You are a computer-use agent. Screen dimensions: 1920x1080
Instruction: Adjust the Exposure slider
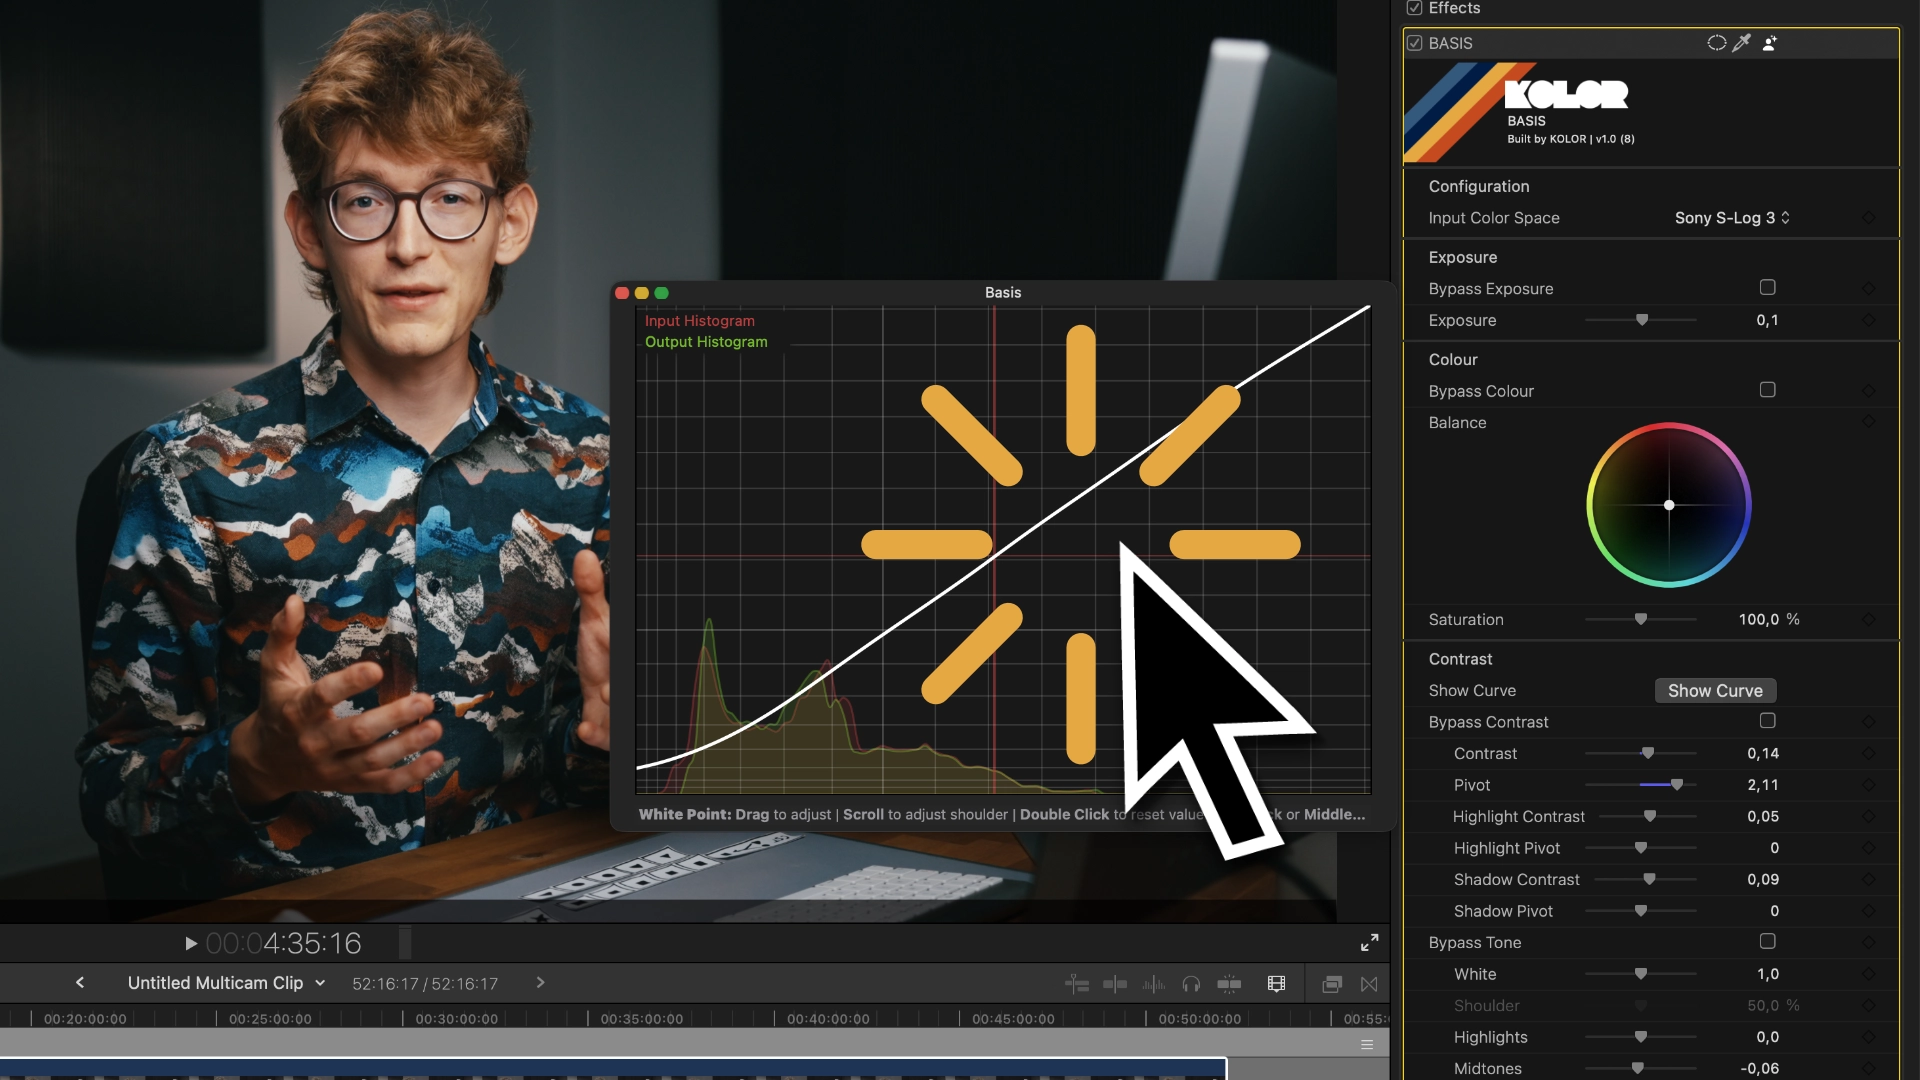point(1641,320)
